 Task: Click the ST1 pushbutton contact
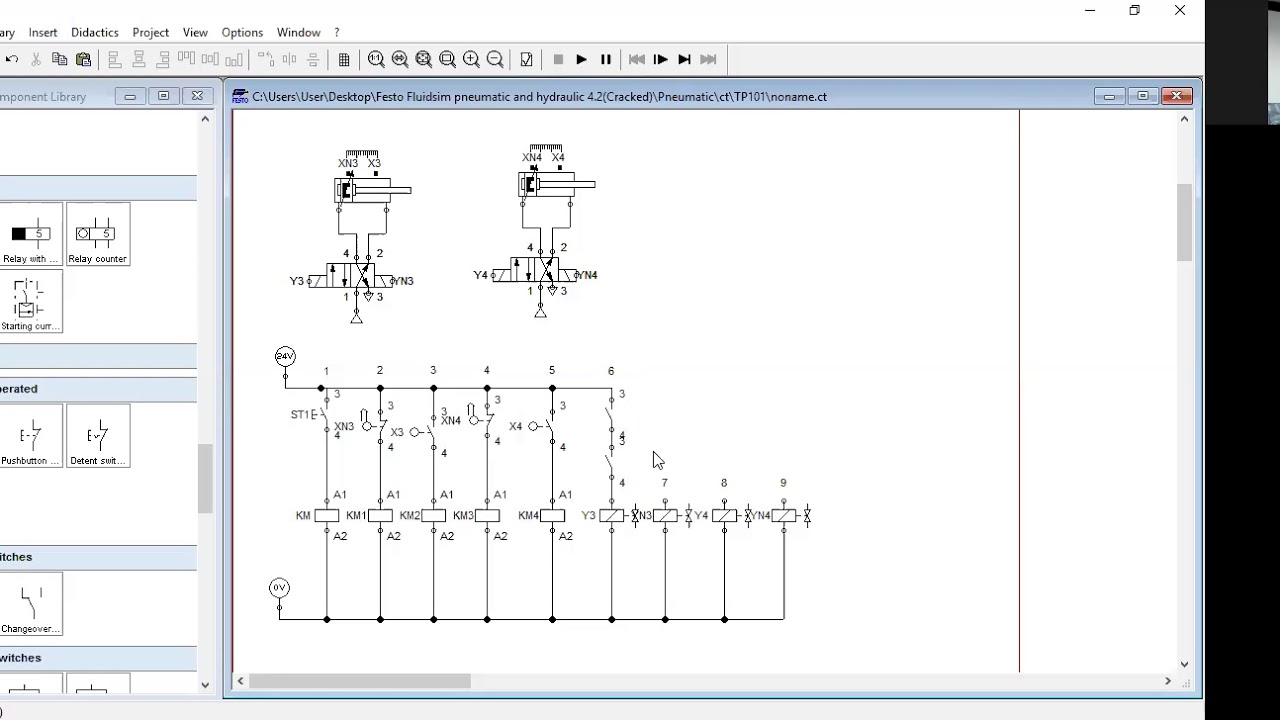tap(321, 415)
